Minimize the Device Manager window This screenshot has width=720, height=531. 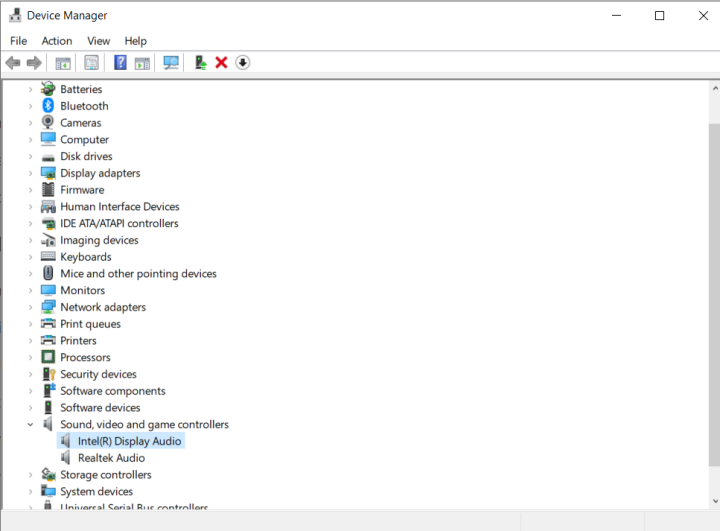click(x=616, y=16)
